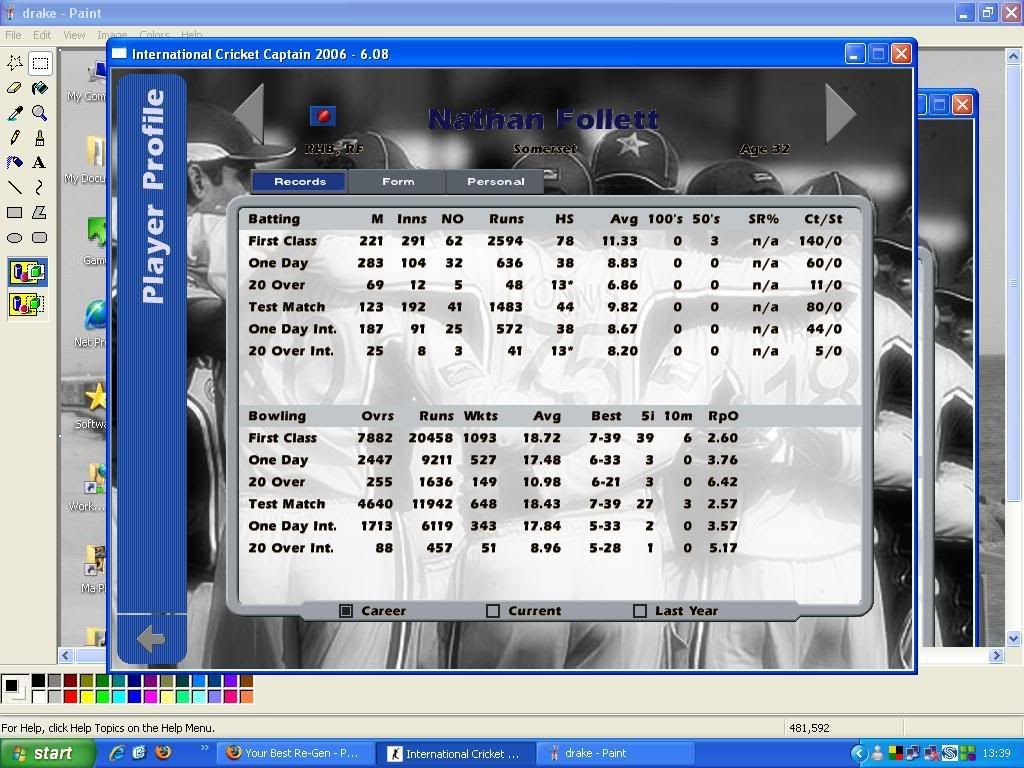The image size is (1024, 768).
Task: Choose transparent selection mode option in Paint
Action: [27, 304]
